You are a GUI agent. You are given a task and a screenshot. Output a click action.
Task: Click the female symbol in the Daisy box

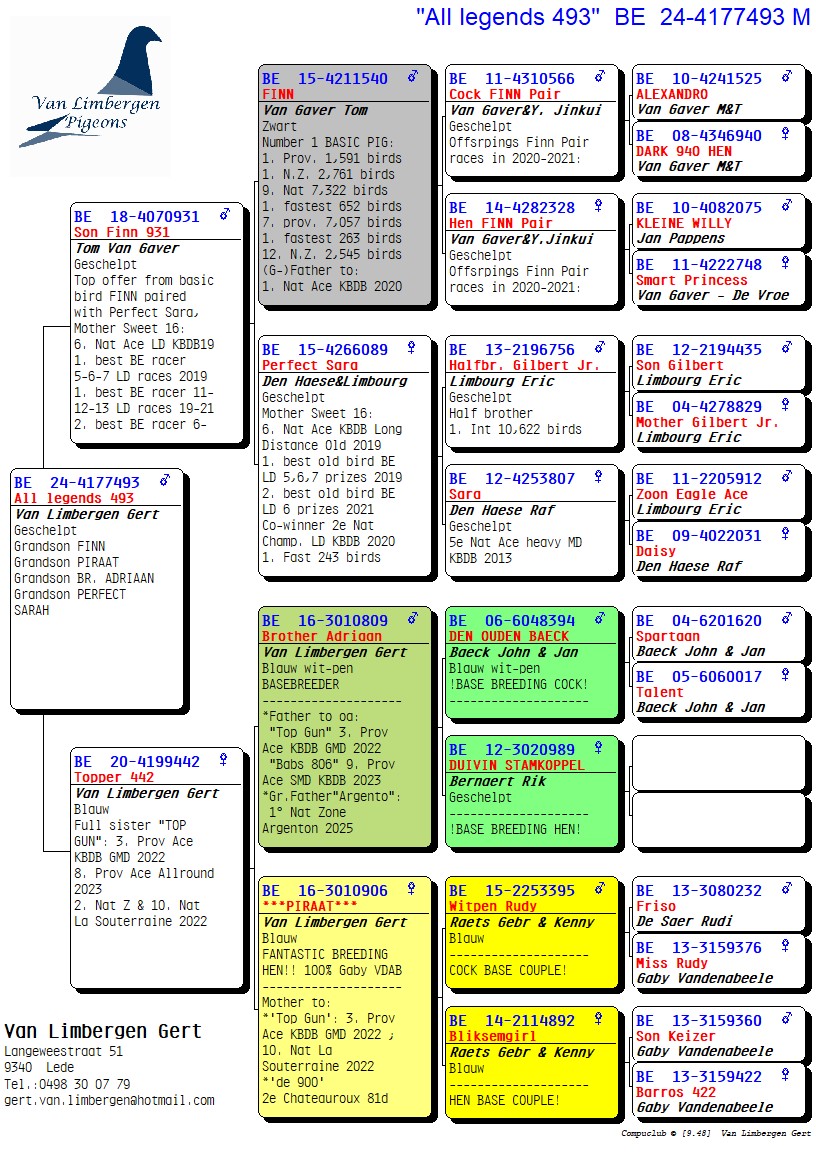(x=785, y=535)
